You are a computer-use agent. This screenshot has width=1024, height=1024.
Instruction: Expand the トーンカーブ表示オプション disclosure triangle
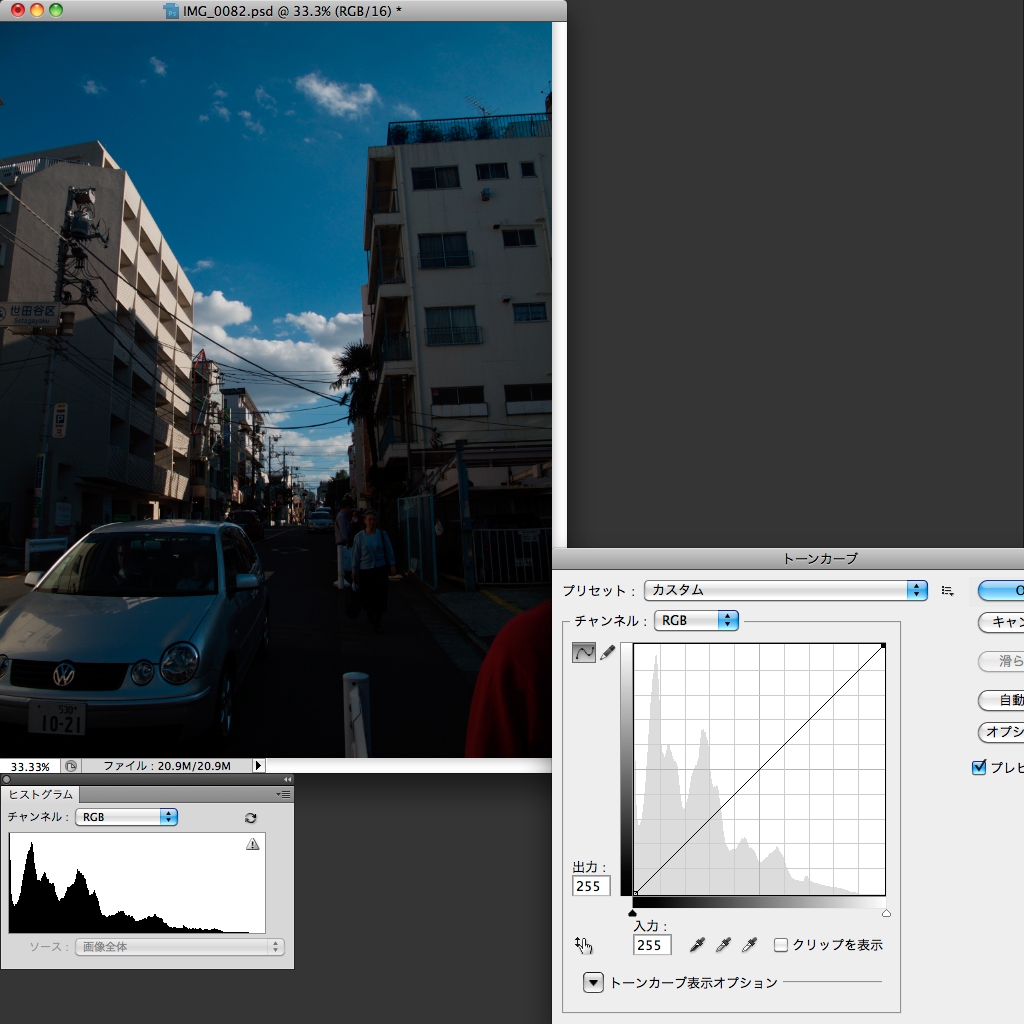(x=592, y=982)
